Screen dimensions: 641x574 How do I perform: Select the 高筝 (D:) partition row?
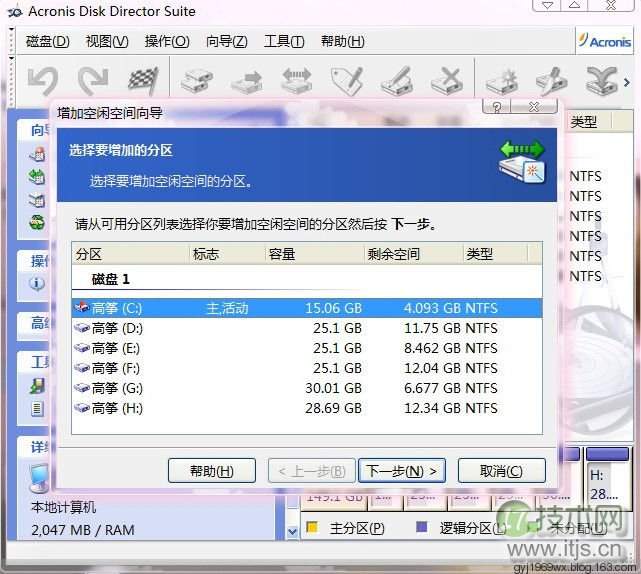coord(307,328)
